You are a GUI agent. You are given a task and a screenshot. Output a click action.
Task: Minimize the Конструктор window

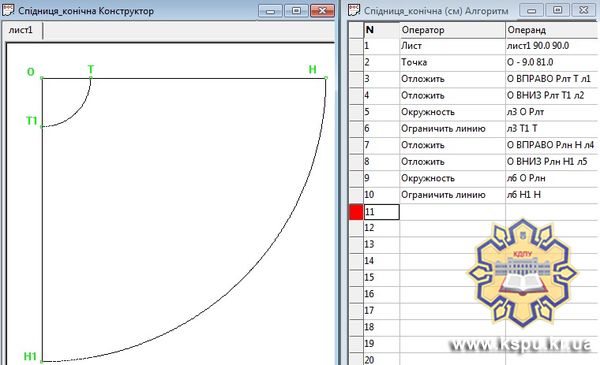click(x=270, y=11)
